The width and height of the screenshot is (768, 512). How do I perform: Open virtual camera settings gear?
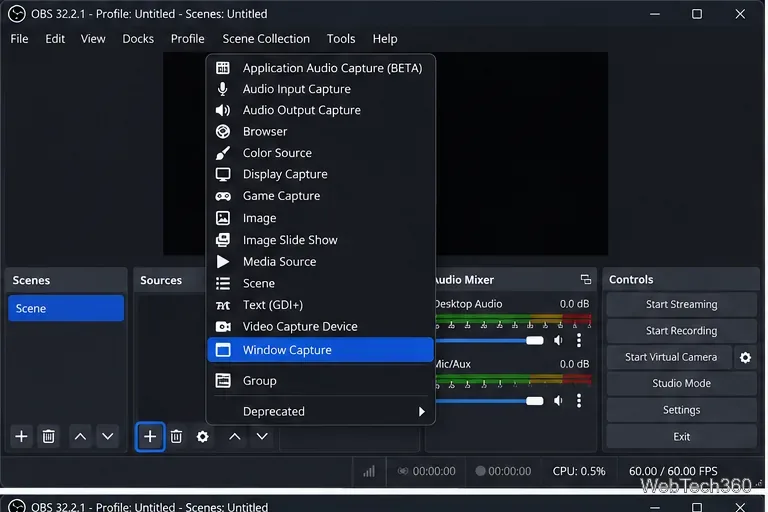coord(745,357)
